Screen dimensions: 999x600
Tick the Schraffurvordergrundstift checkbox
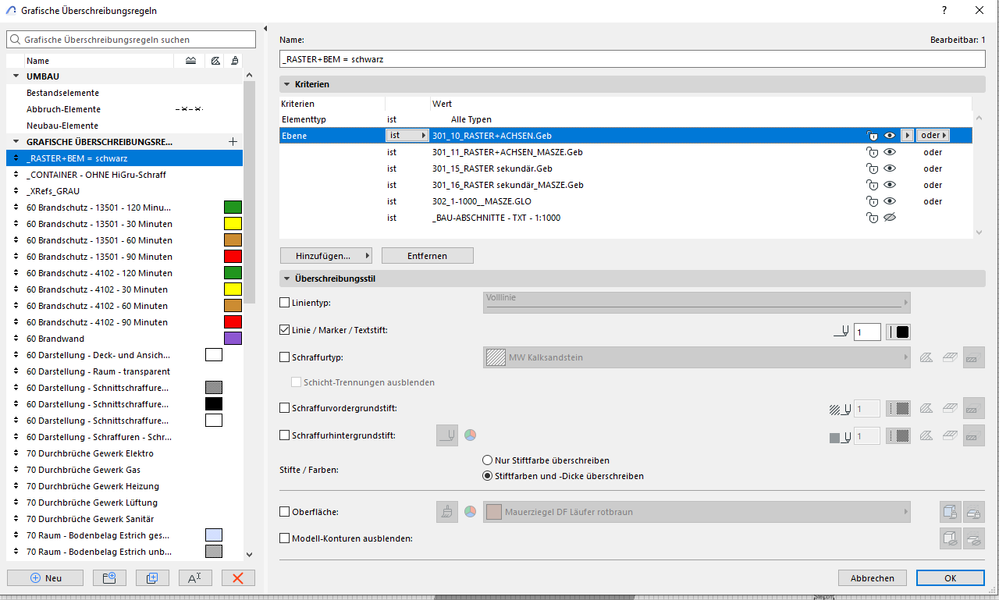[x=285, y=408]
